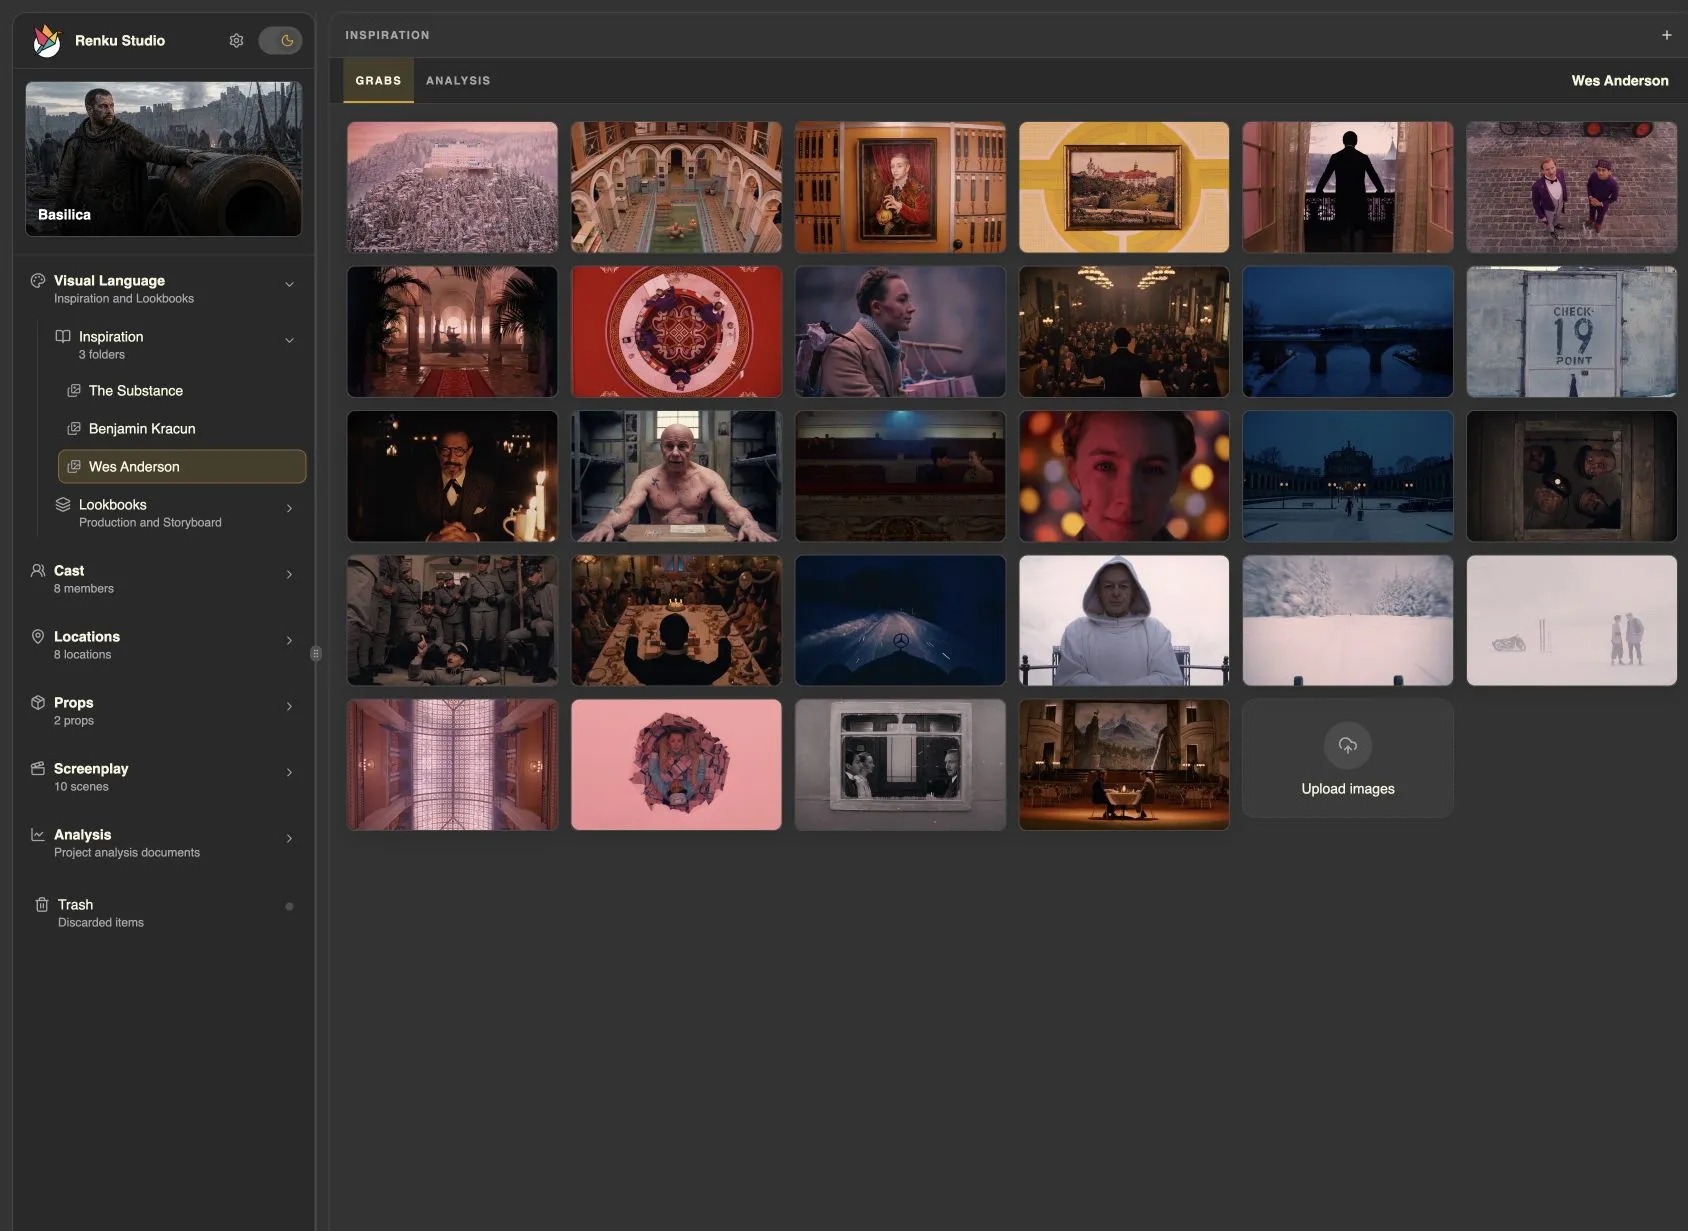Open the woman with bokeh lights thumbnail

(1124, 476)
